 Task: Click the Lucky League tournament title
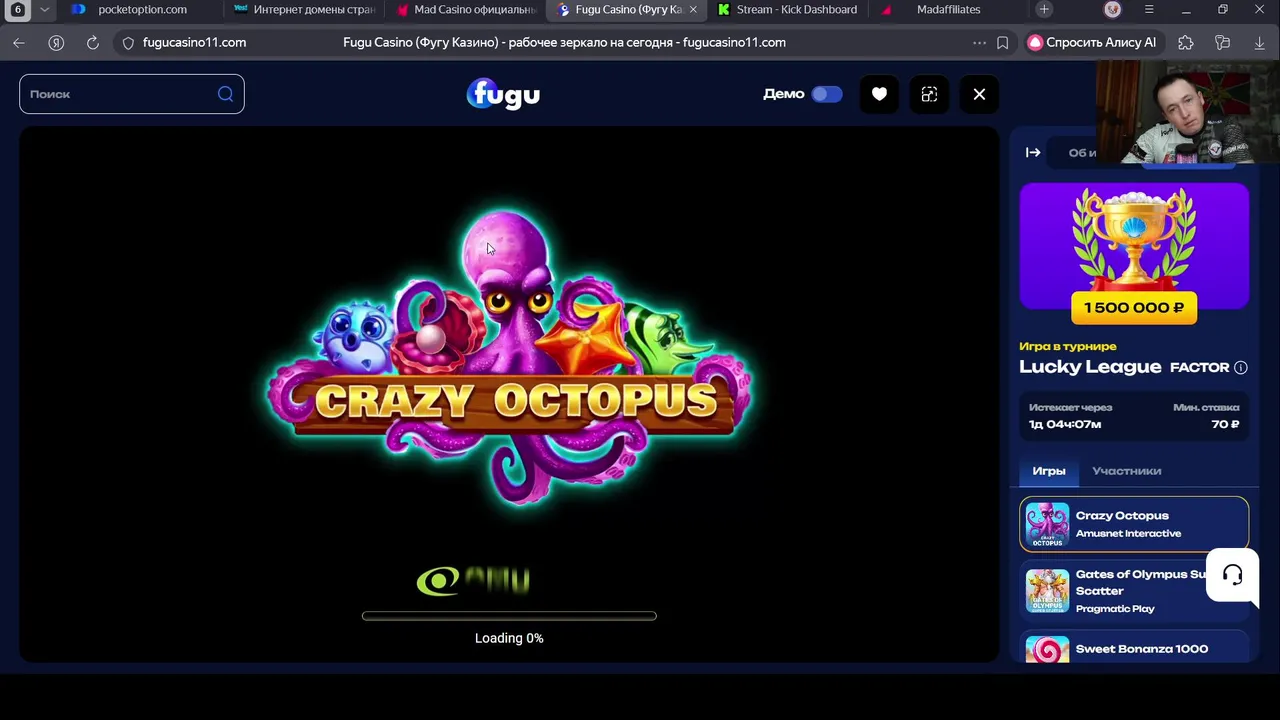click(1090, 367)
